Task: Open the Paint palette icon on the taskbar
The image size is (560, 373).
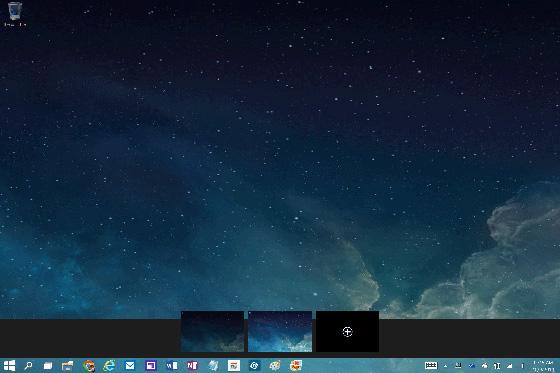Action: (x=275, y=365)
